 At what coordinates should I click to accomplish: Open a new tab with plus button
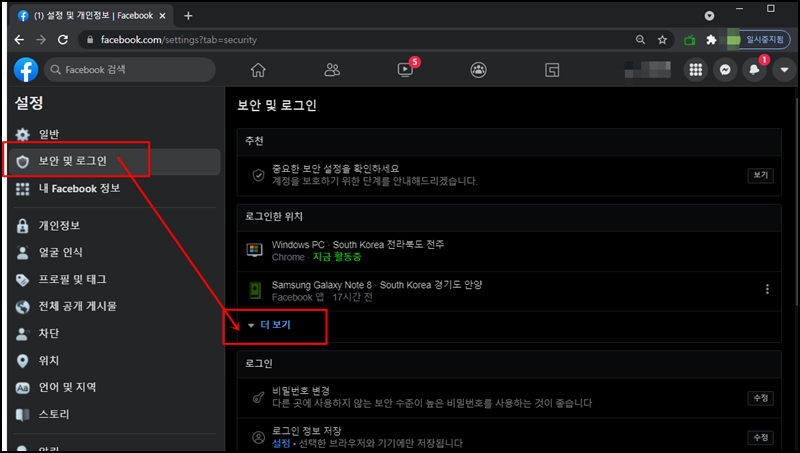(188, 16)
